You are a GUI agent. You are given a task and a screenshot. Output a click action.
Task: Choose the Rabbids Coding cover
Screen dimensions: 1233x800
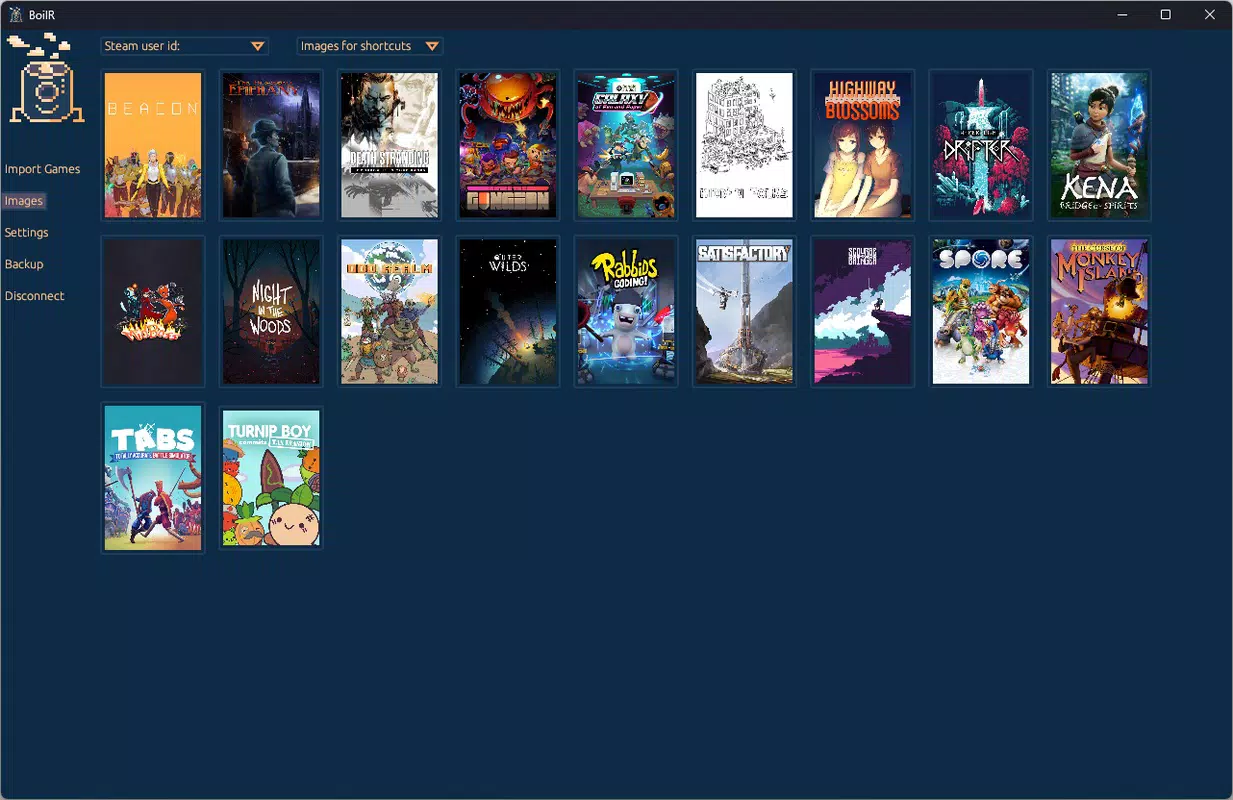tap(626, 311)
